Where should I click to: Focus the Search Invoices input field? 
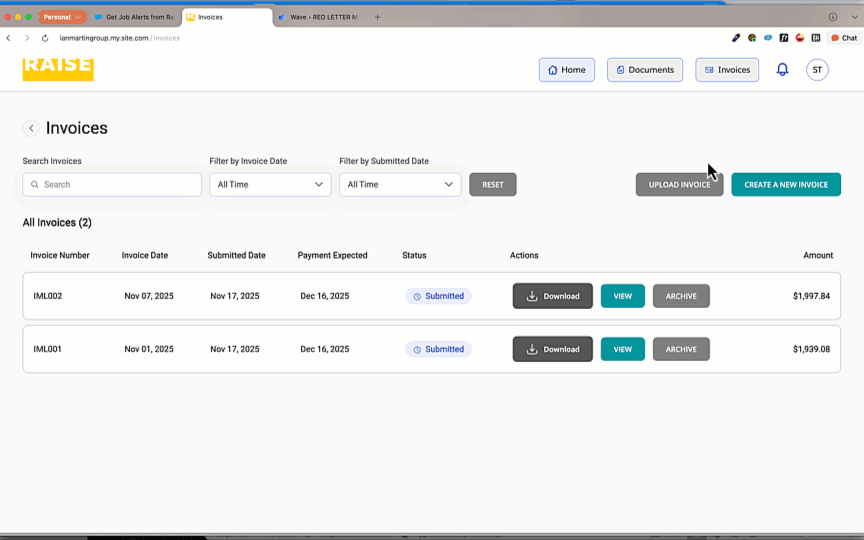pos(112,185)
